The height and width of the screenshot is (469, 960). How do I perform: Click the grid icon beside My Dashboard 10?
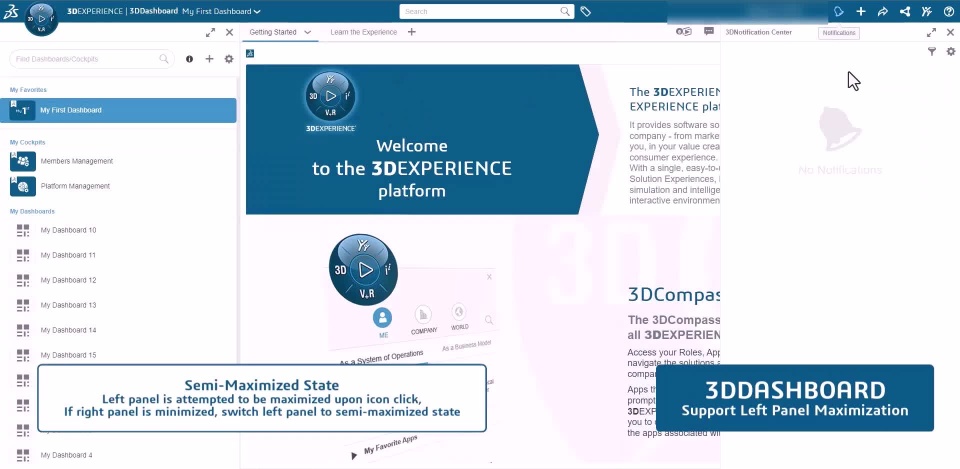click(x=23, y=230)
